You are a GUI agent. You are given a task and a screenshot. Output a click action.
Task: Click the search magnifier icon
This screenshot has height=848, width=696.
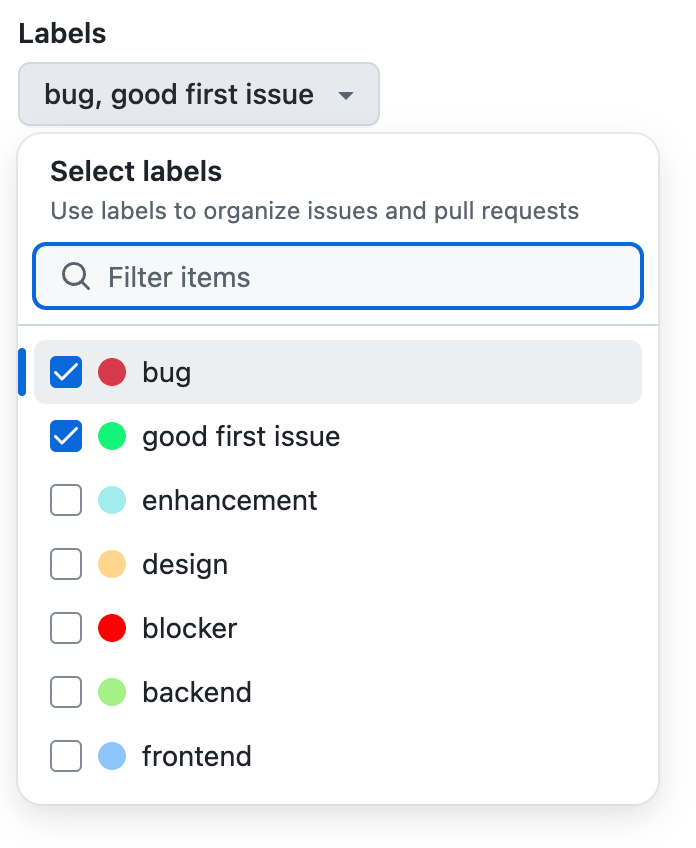pos(76,276)
